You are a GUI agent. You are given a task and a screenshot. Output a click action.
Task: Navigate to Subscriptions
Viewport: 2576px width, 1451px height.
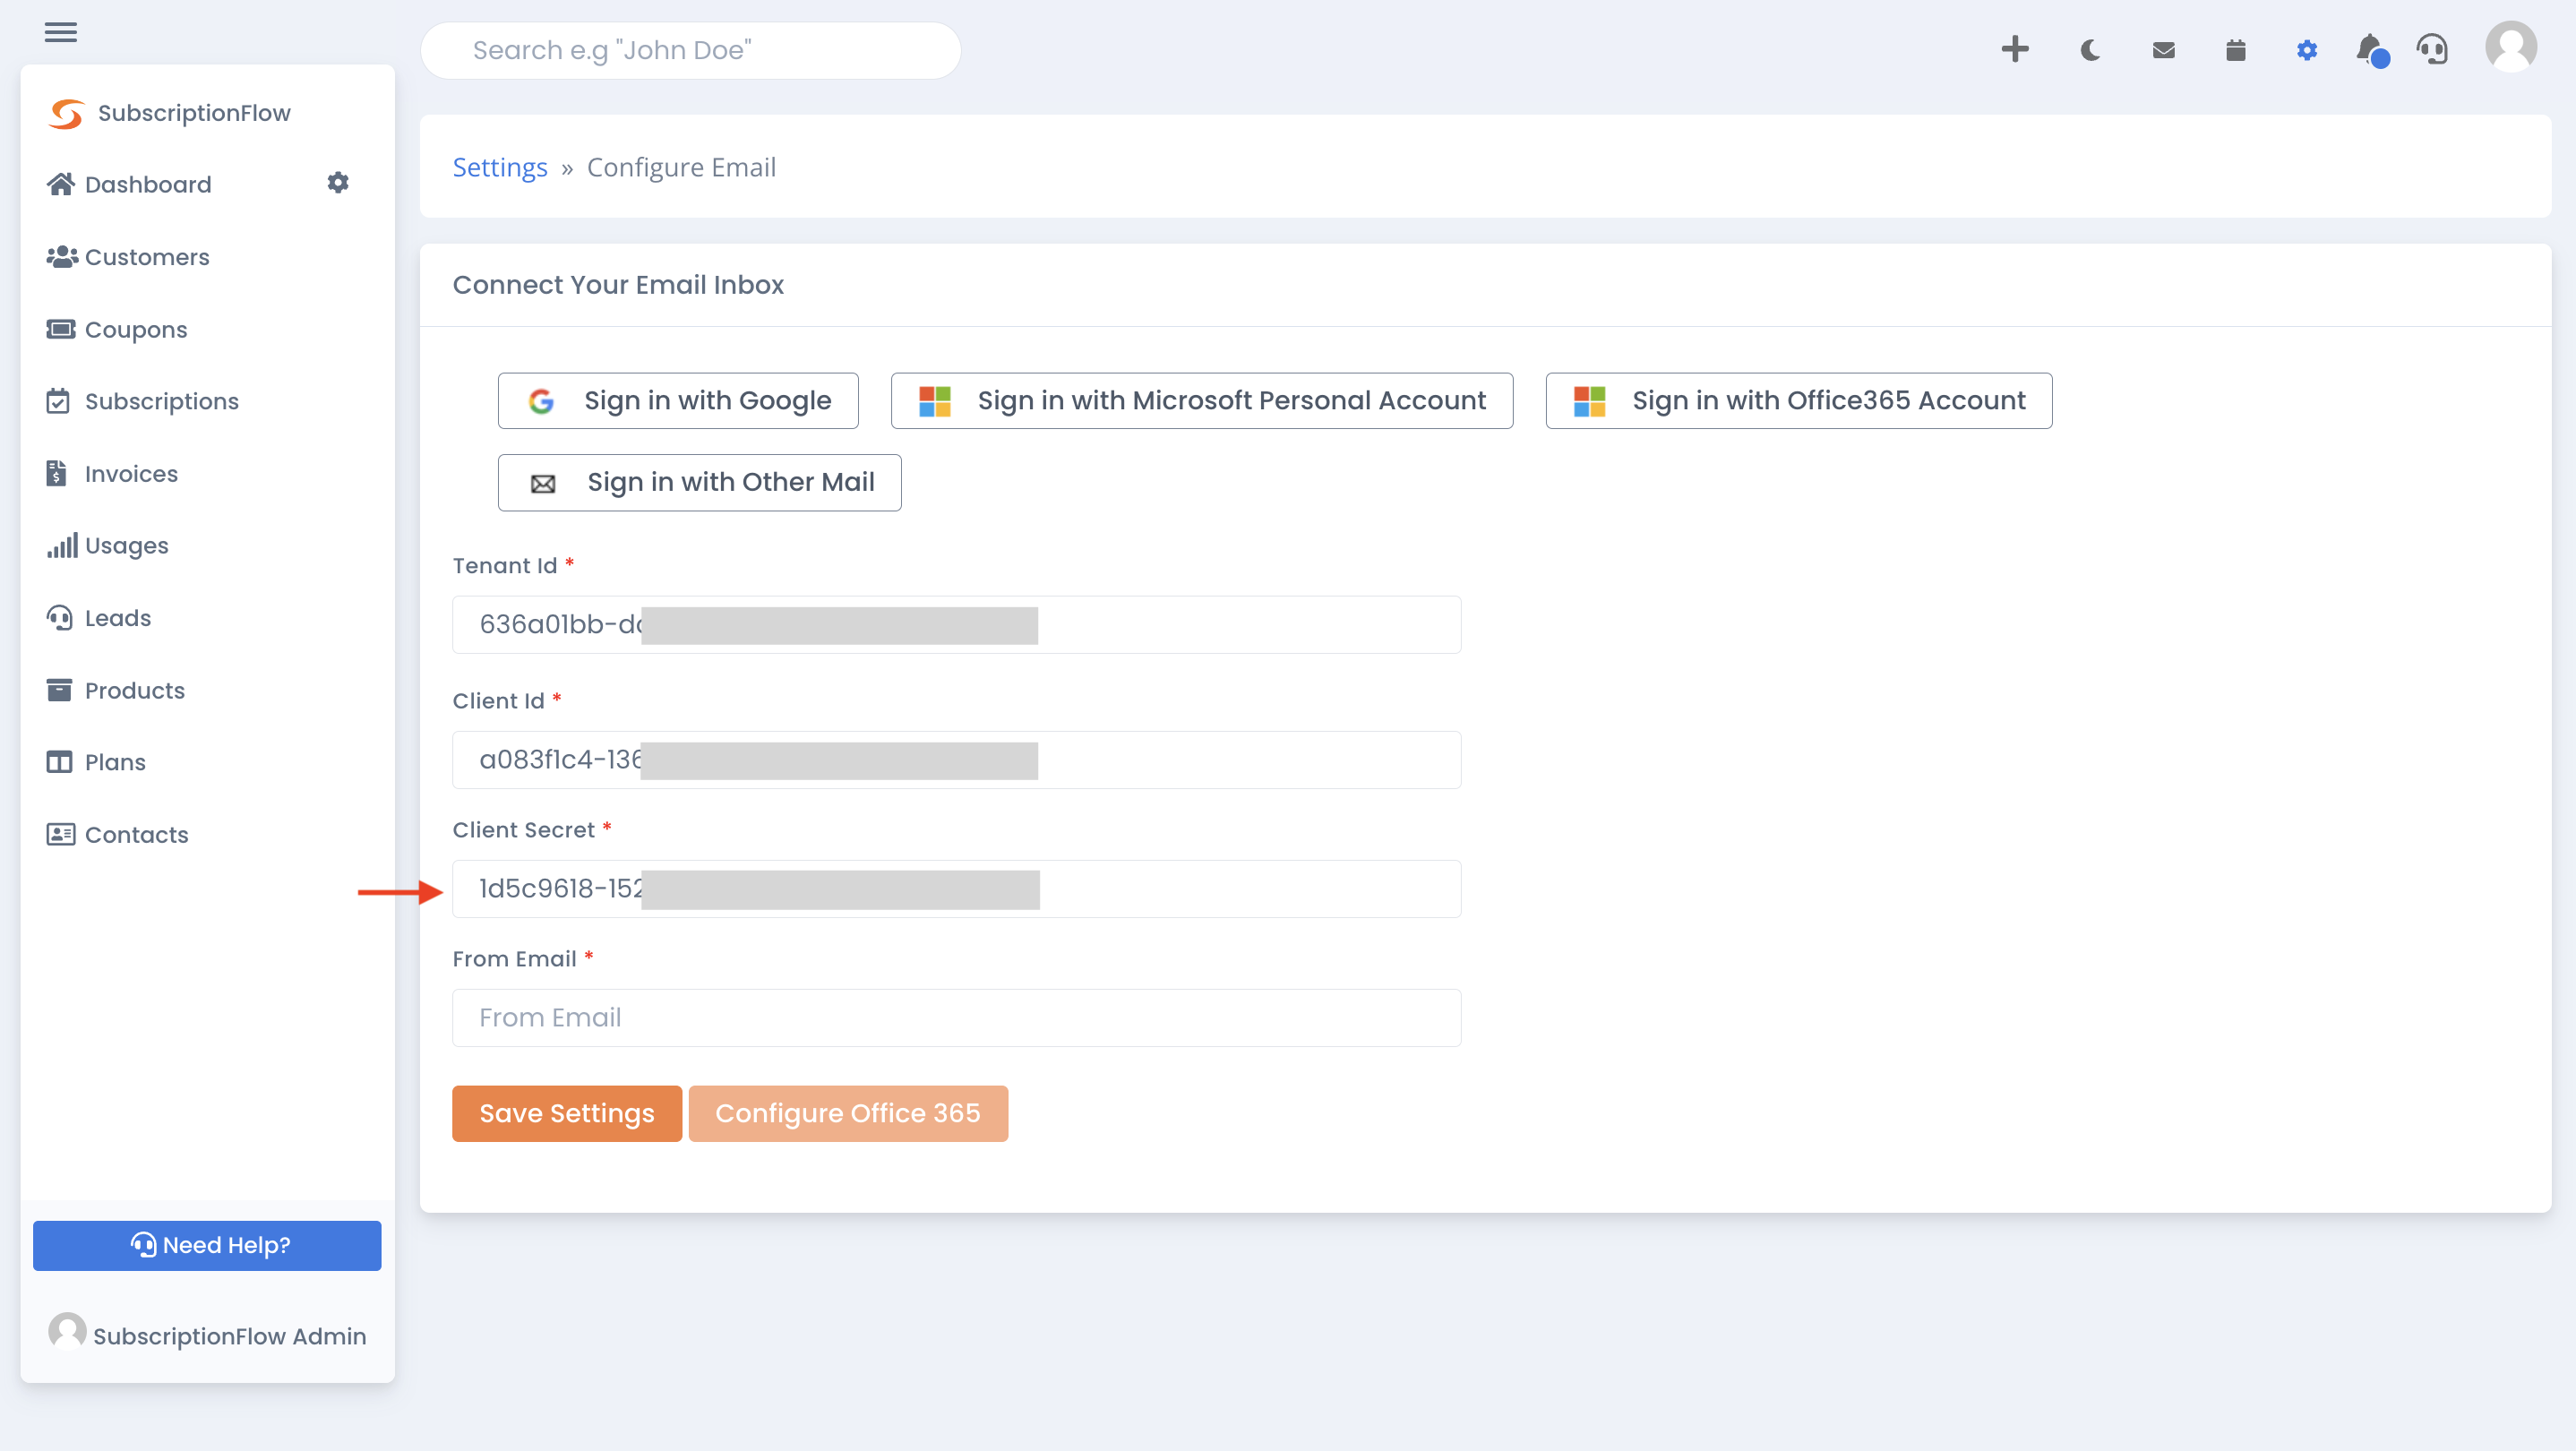point(162,401)
